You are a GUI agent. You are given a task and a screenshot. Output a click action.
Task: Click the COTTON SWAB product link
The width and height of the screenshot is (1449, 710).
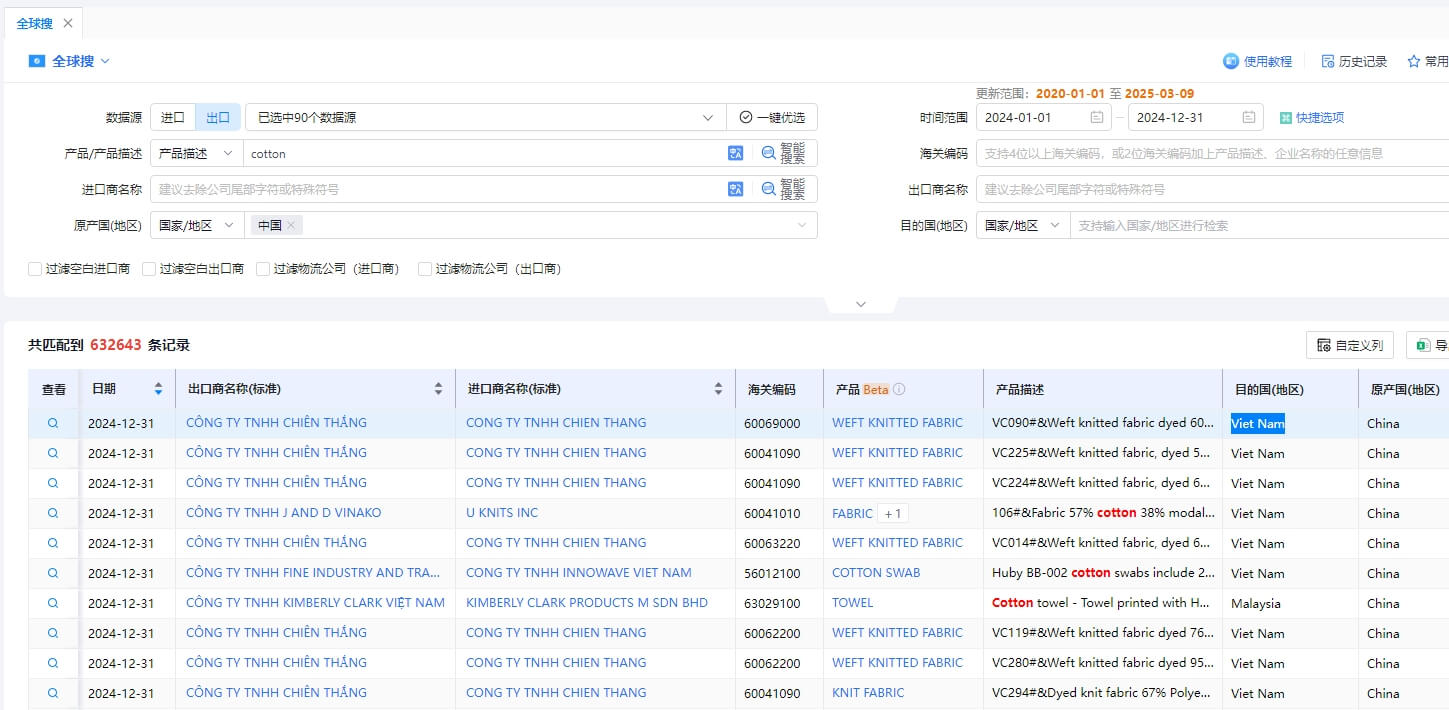[876, 573]
